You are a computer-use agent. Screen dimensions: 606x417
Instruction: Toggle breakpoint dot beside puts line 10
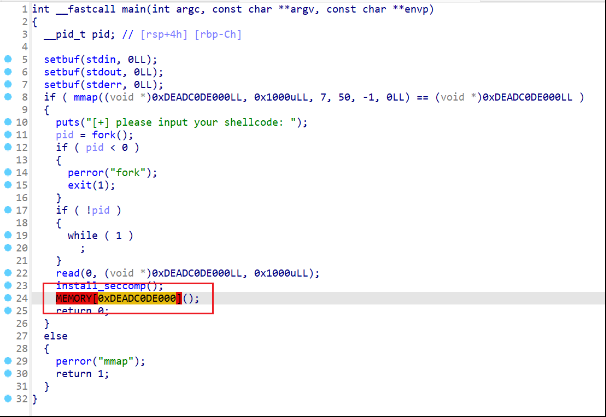tap(8, 122)
